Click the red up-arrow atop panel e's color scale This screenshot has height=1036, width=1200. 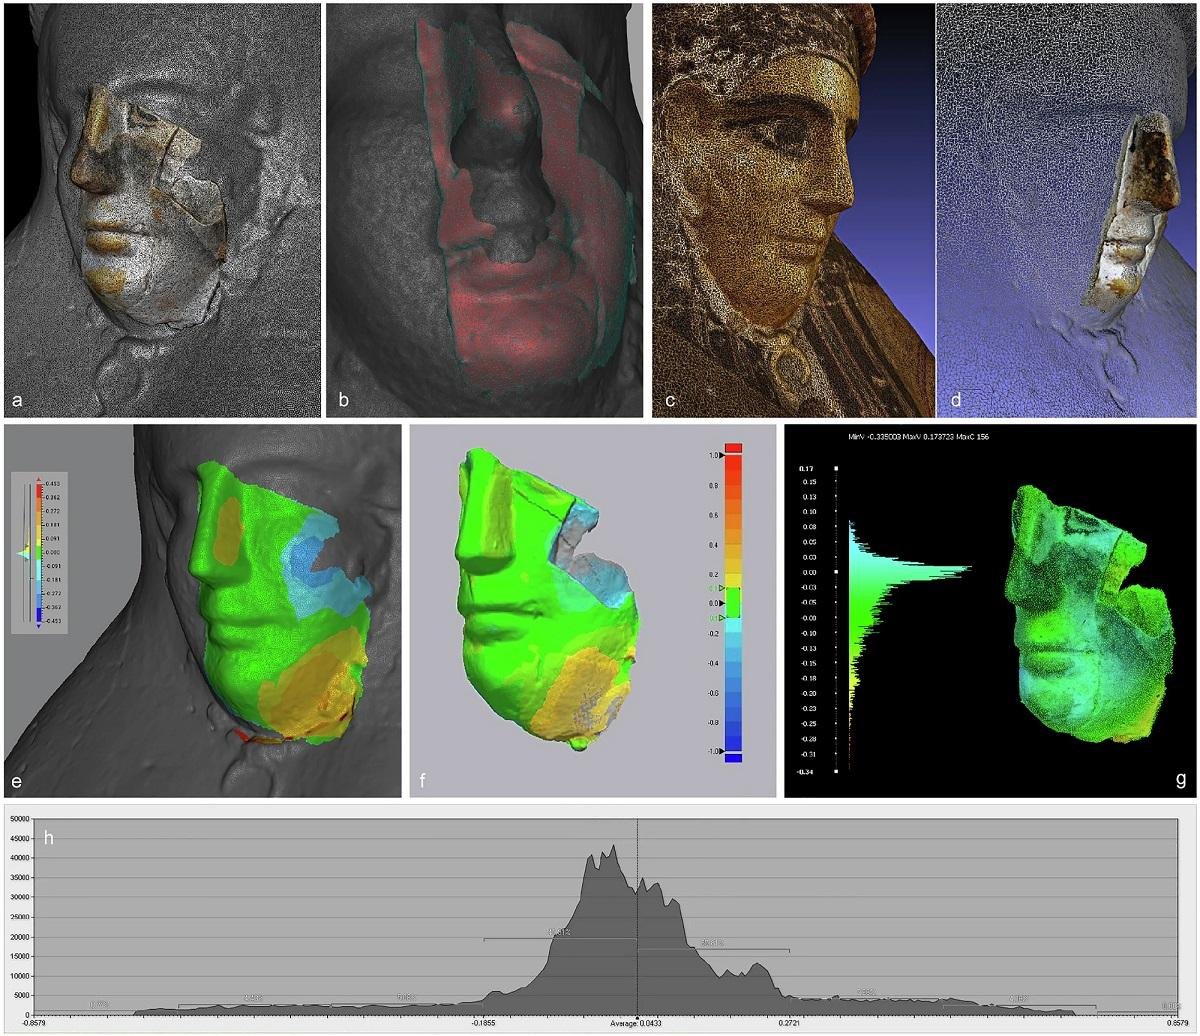click(39, 479)
